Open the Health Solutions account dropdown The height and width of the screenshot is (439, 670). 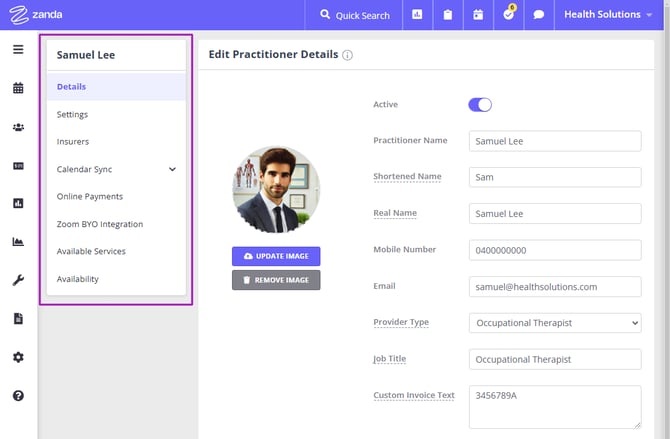click(608, 15)
